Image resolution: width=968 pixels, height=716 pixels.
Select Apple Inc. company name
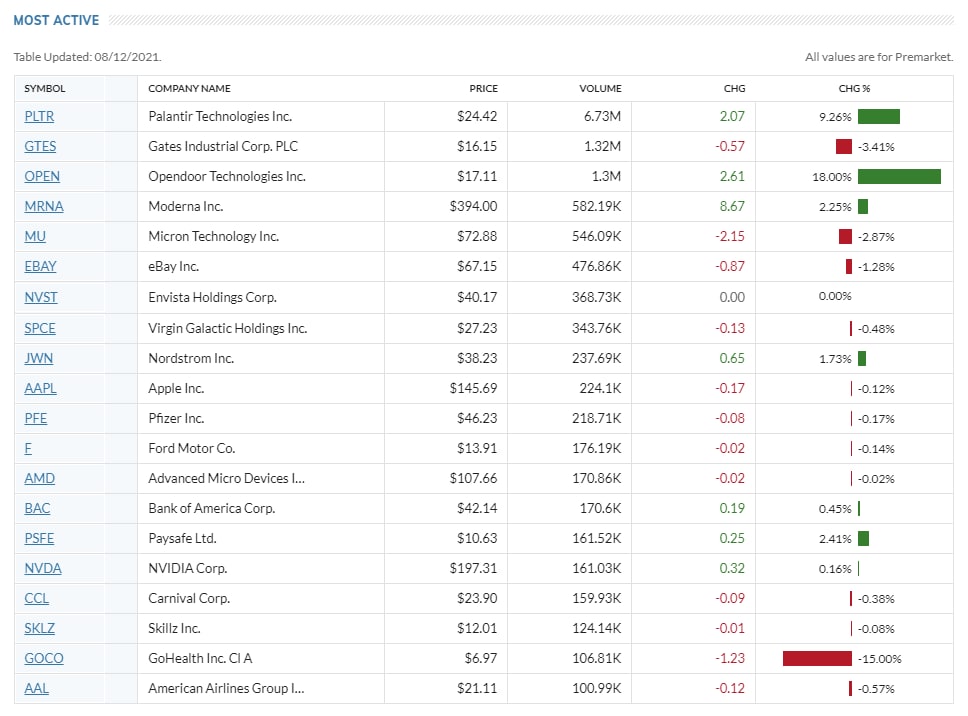[x=176, y=388]
